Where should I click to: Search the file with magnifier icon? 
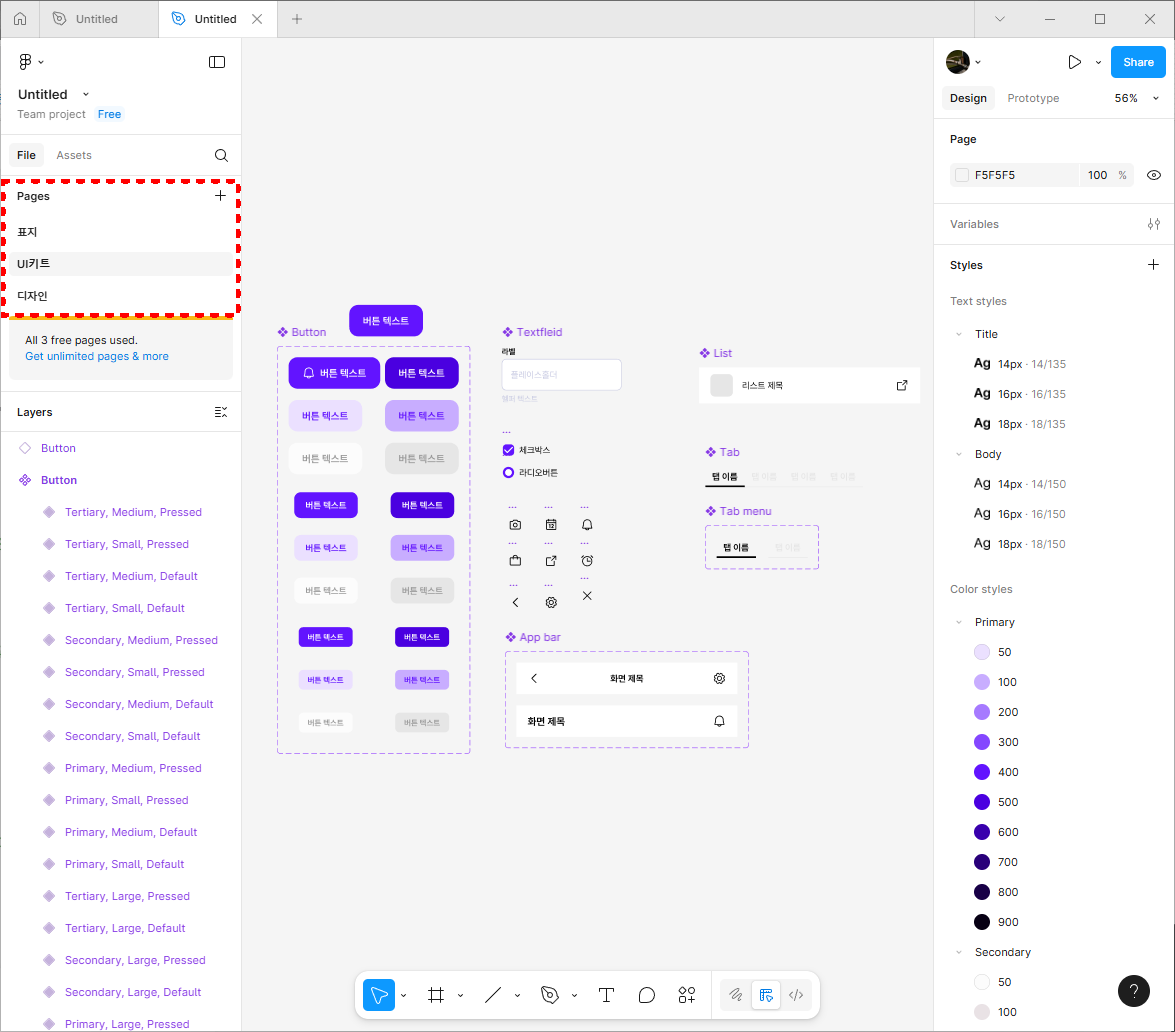221,155
